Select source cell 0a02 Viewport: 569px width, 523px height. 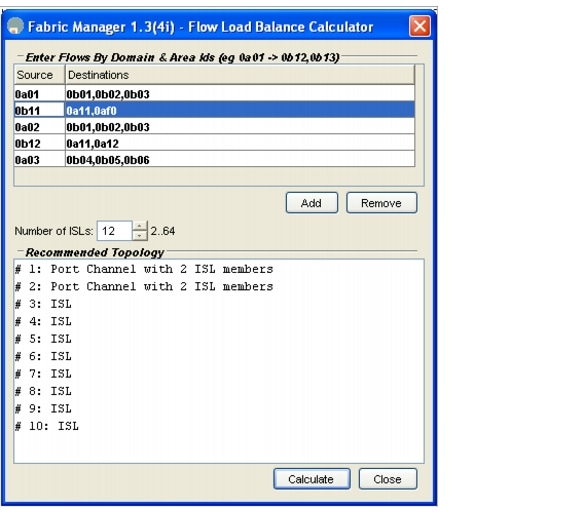tap(40, 127)
